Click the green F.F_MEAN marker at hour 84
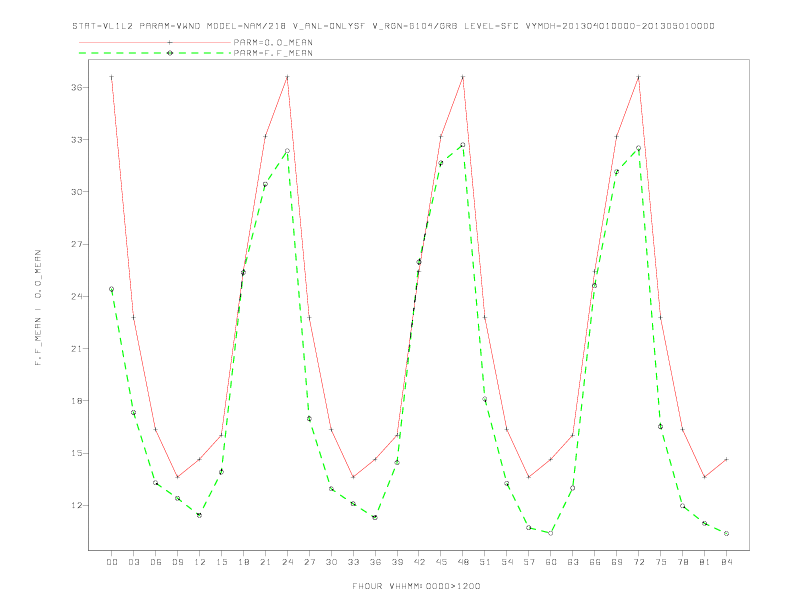792x612 pixels. (x=726, y=534)
